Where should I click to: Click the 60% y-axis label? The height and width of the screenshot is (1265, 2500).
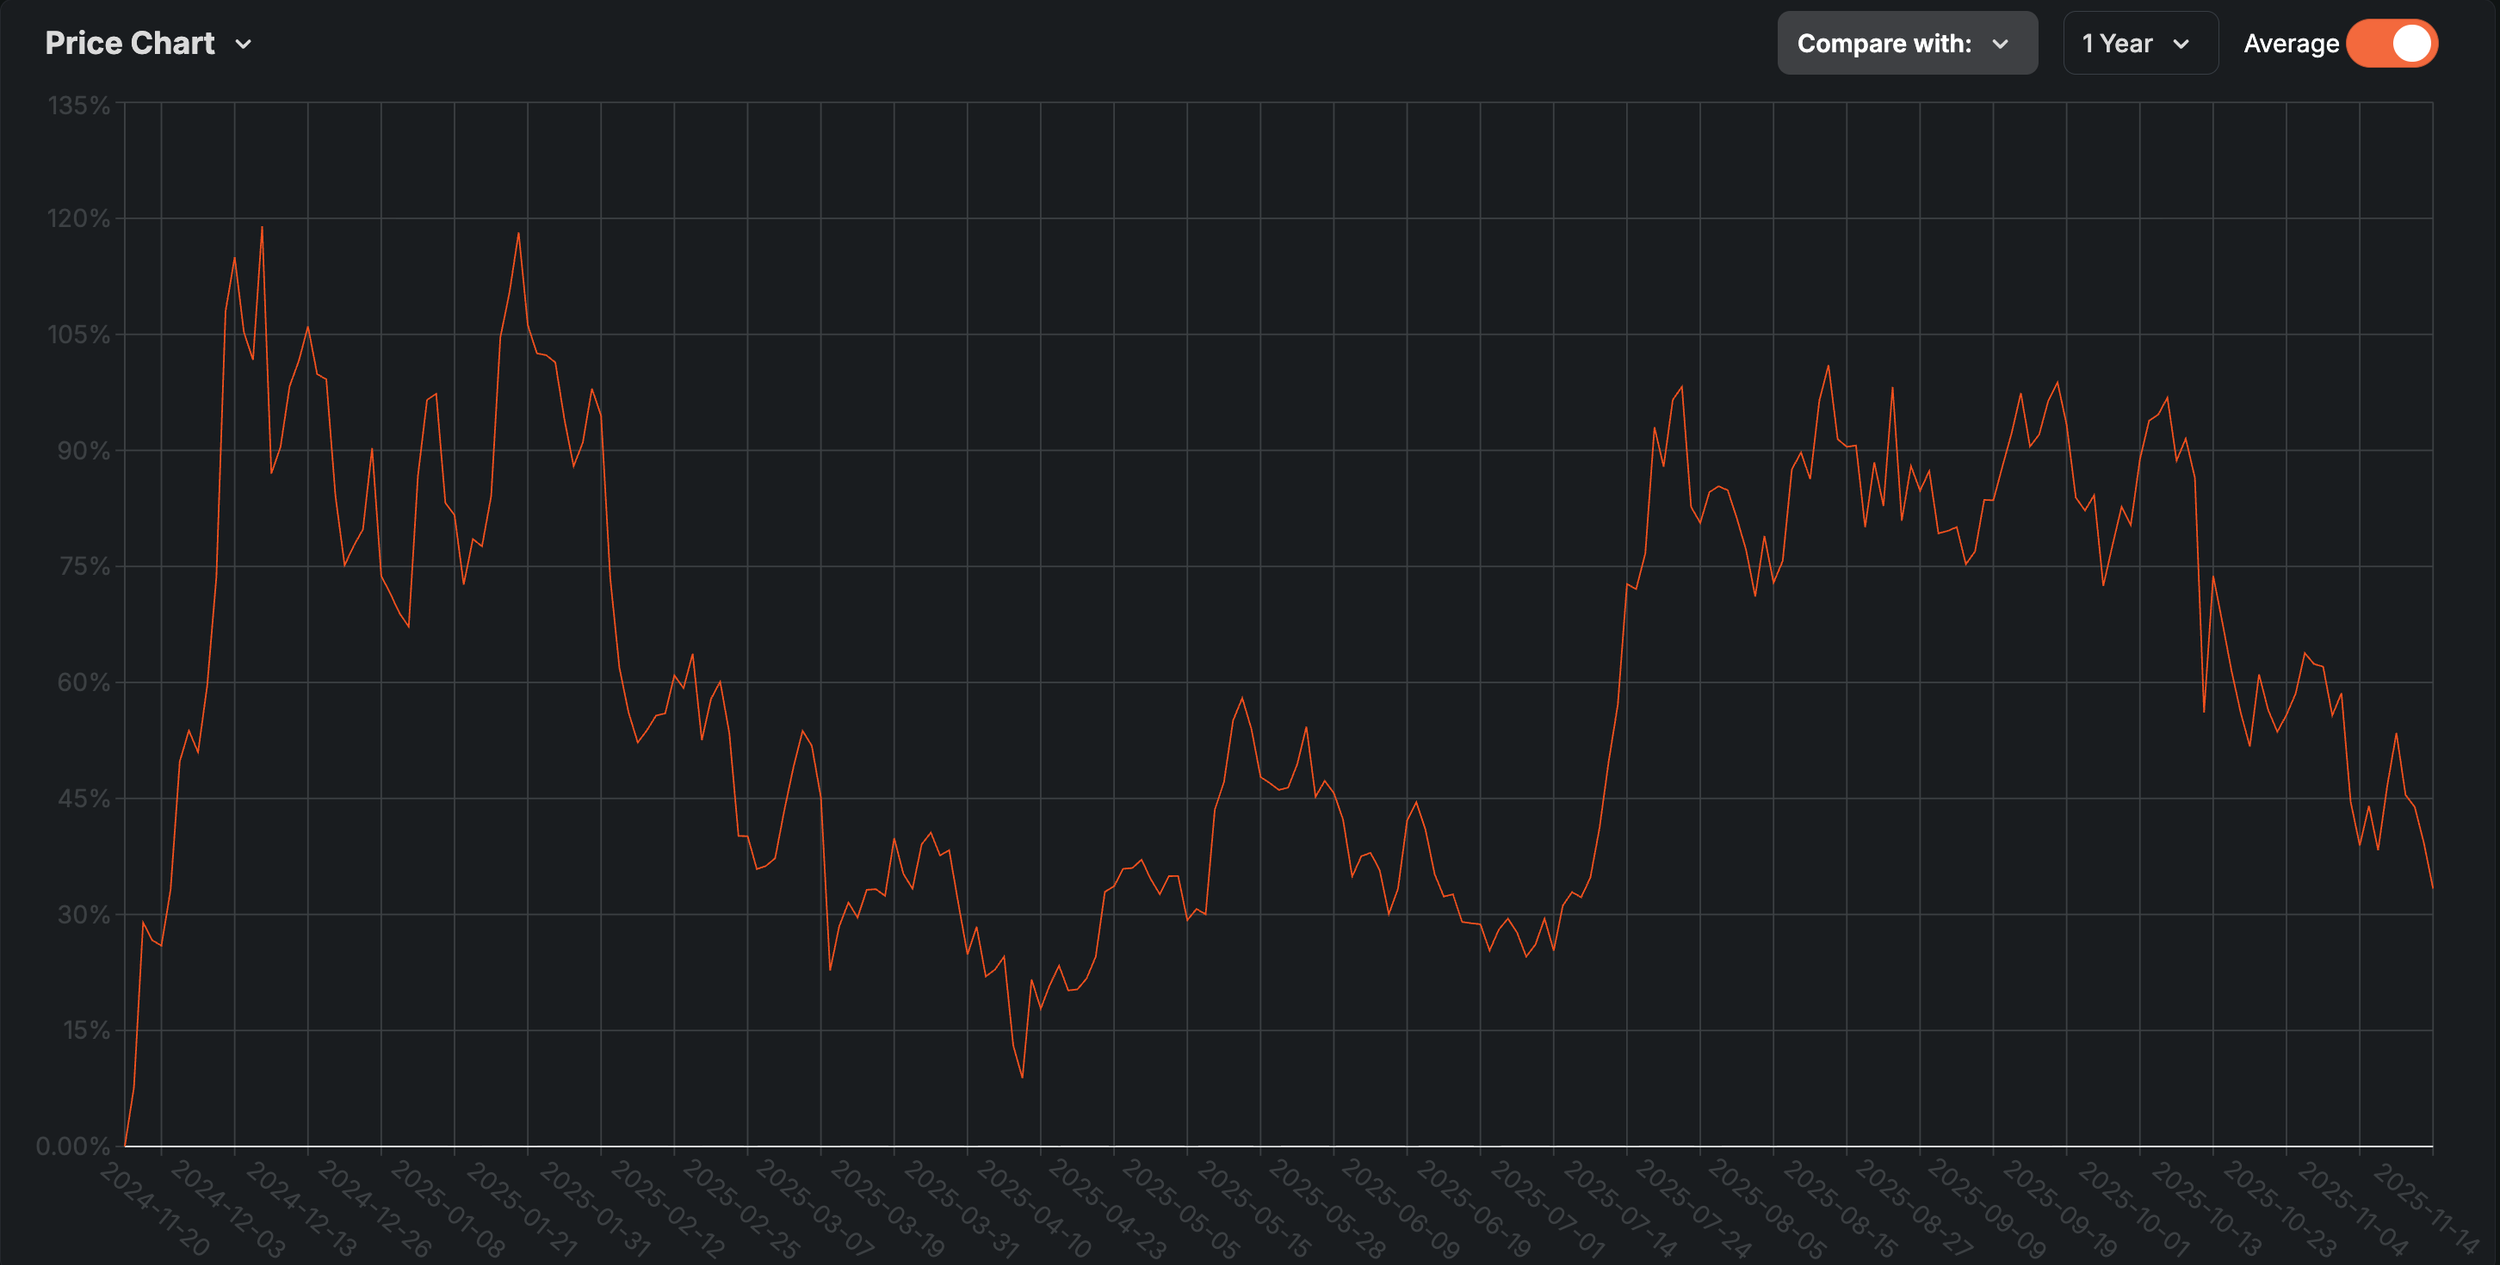[x=83, y=682]
